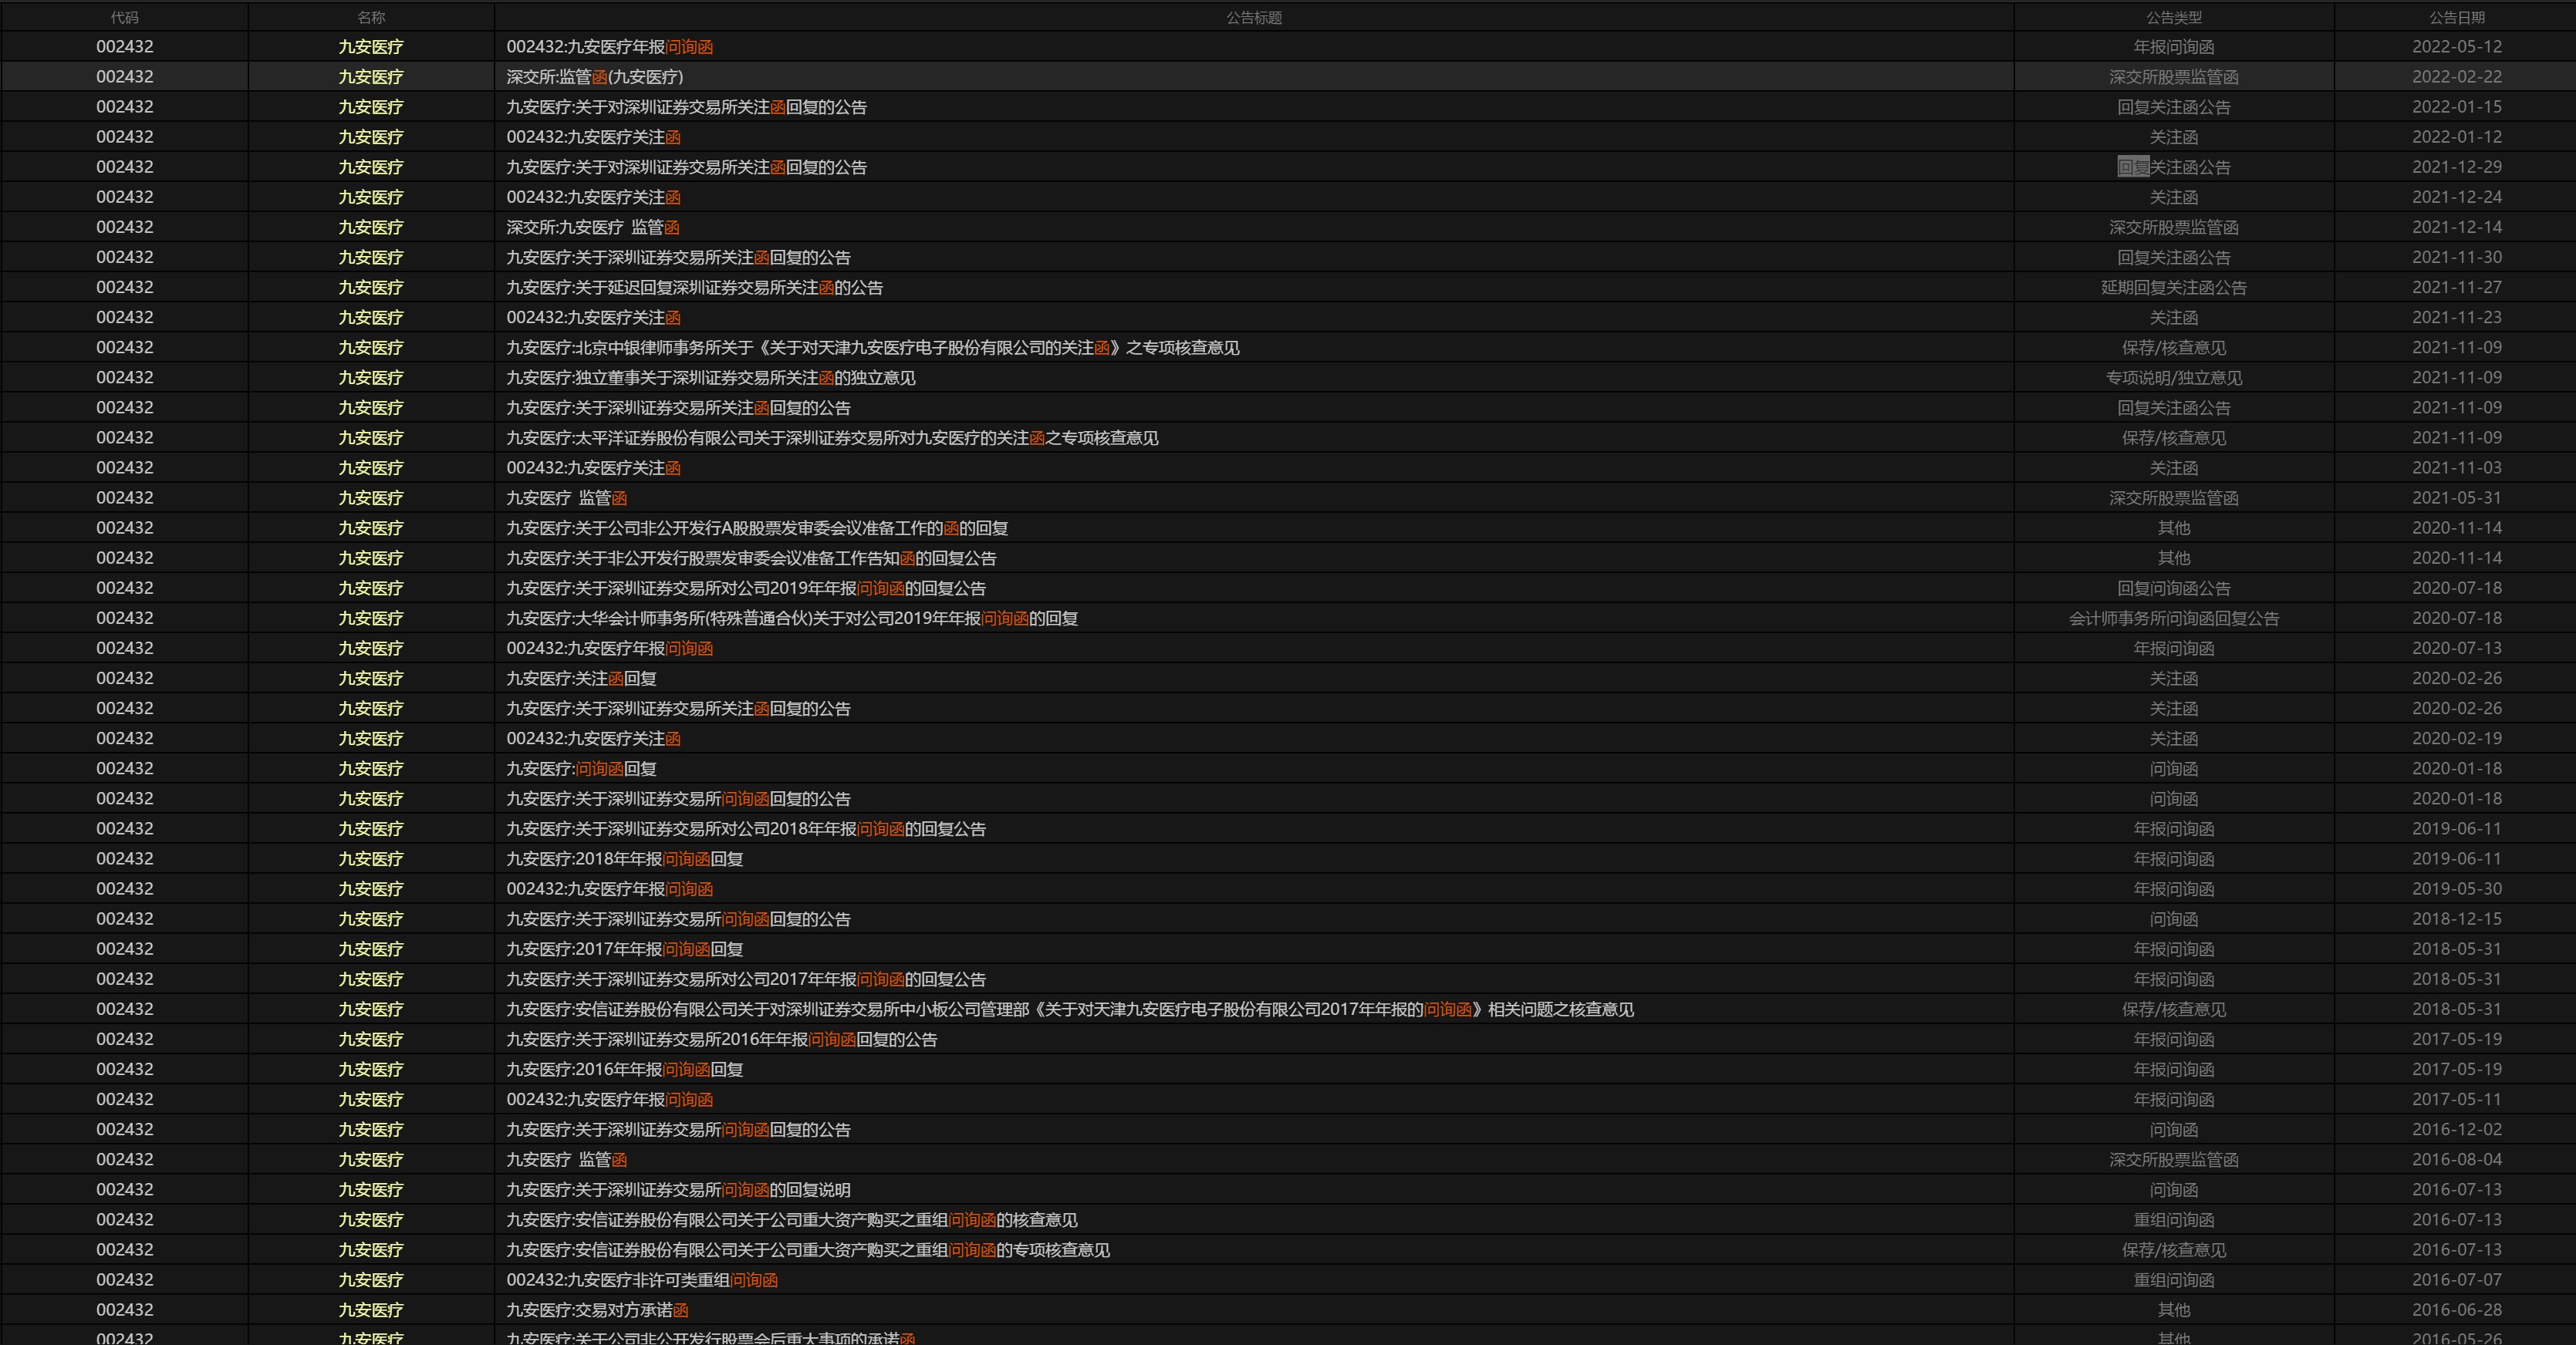Image resolution: width=2576 pixels, height=1345 pixels.
Task: Click the 名称 column header
Action: 371,17
